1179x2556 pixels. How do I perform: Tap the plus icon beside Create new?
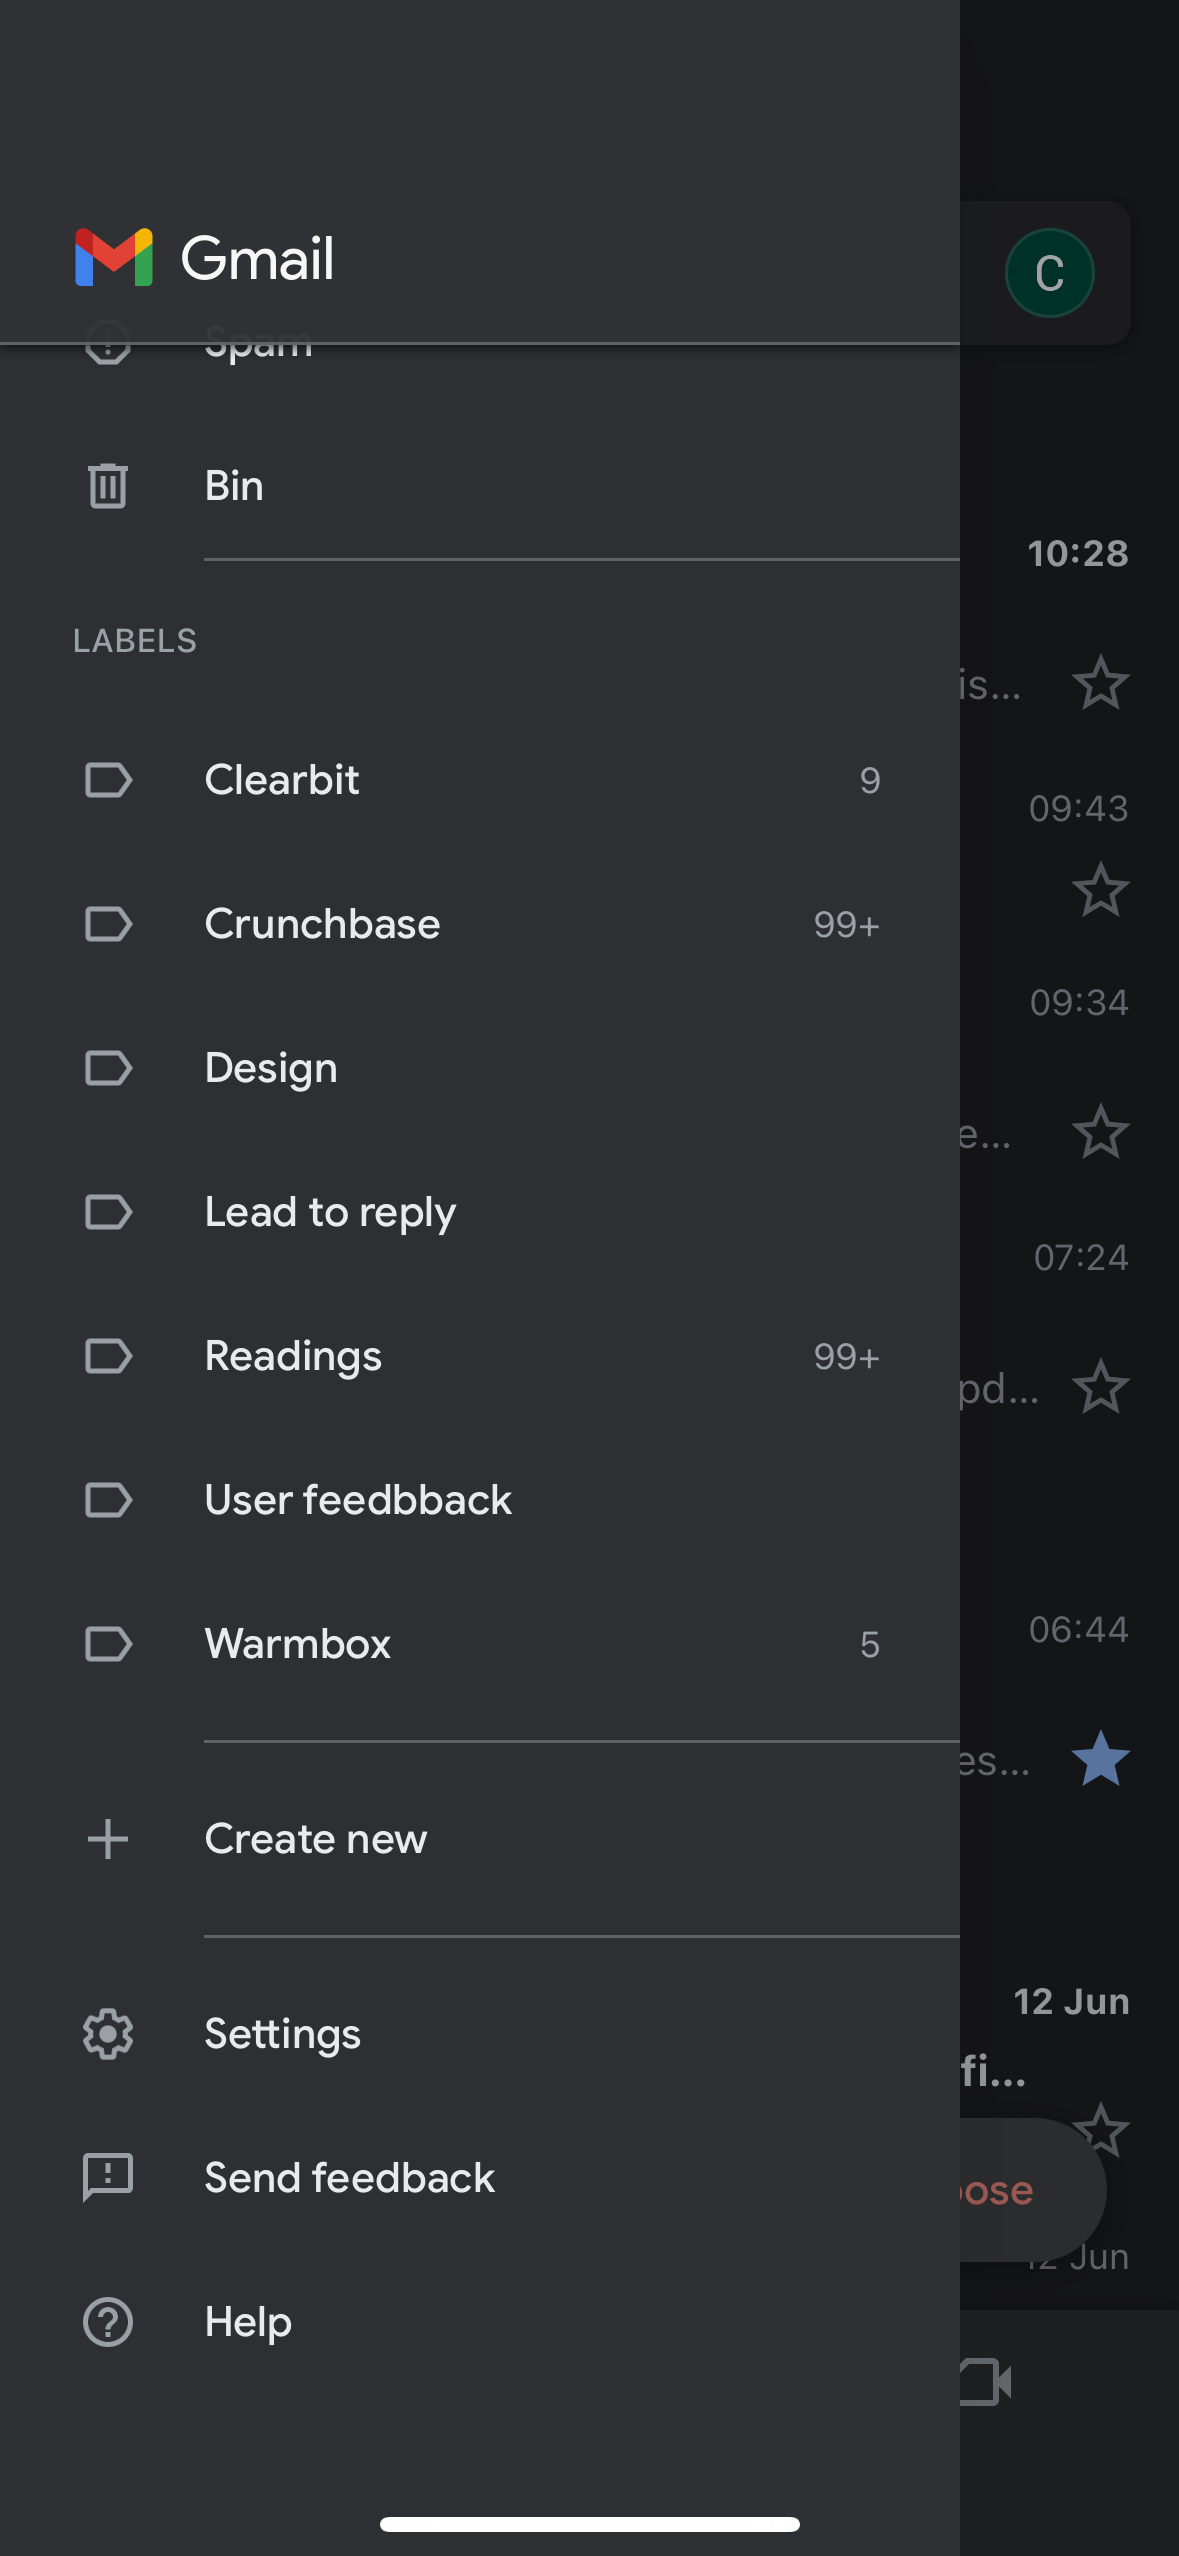coord(108,1839)
